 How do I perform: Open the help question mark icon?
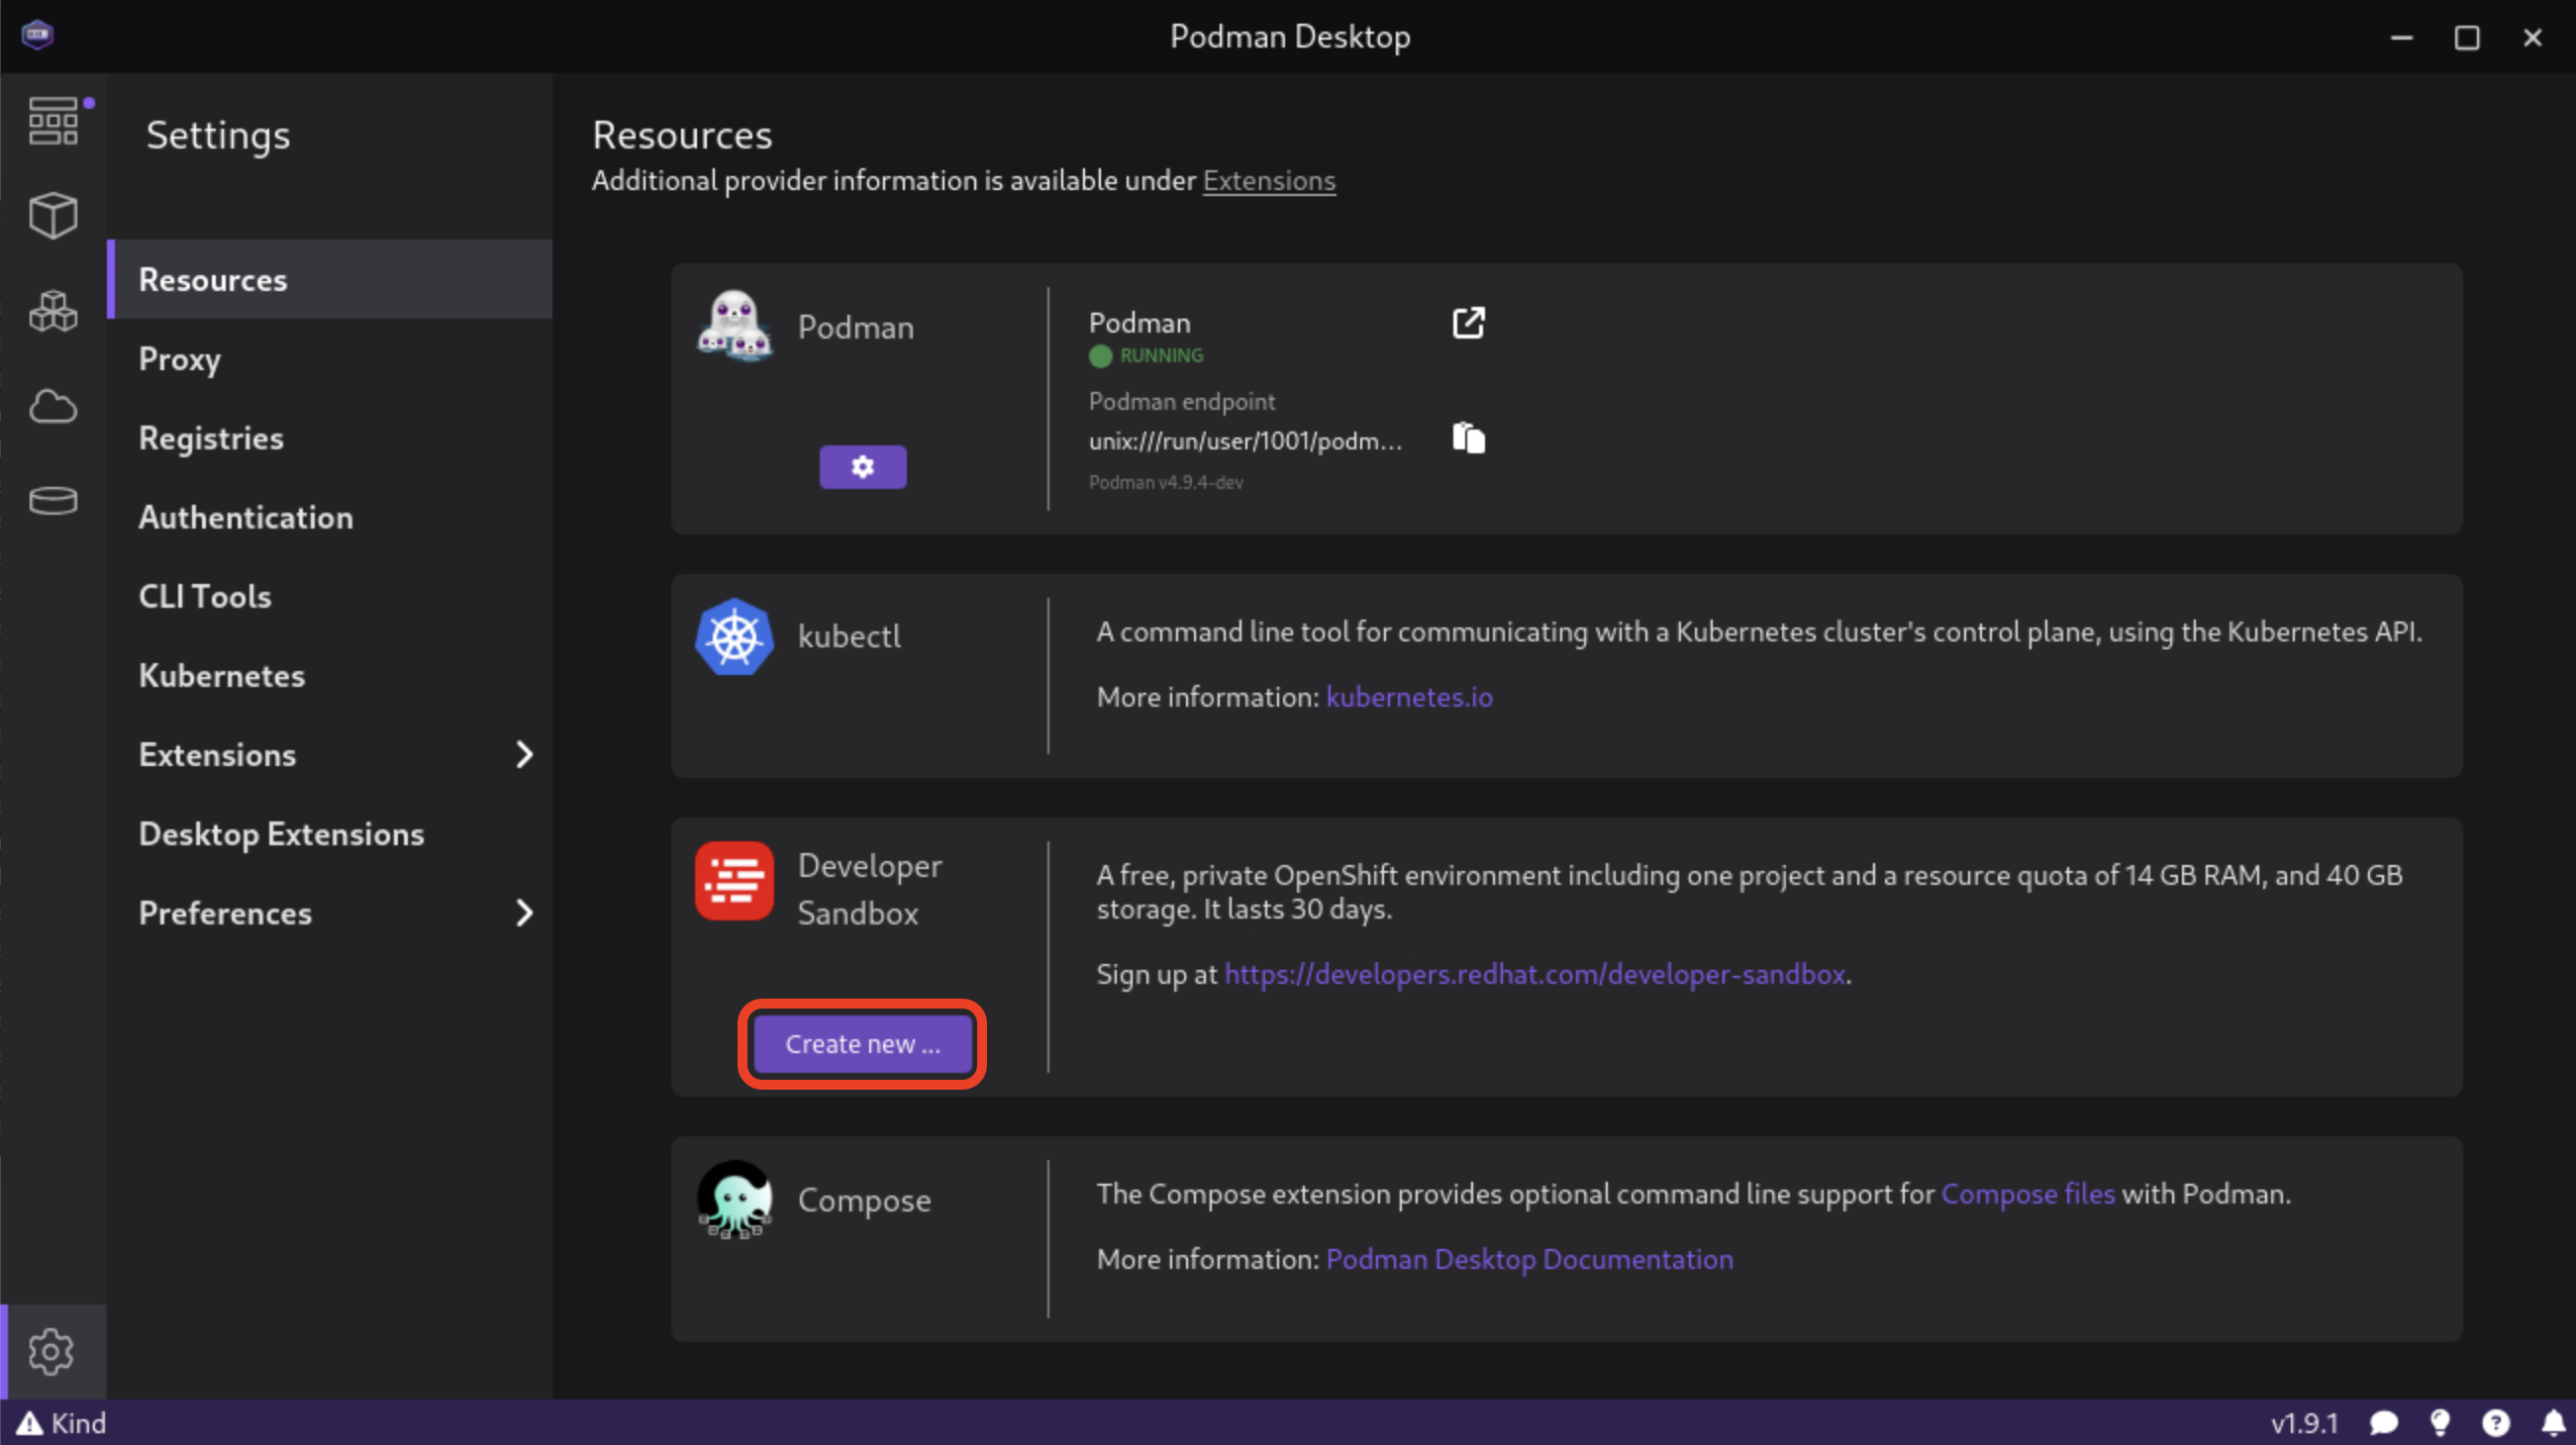coord(2496,1423)
